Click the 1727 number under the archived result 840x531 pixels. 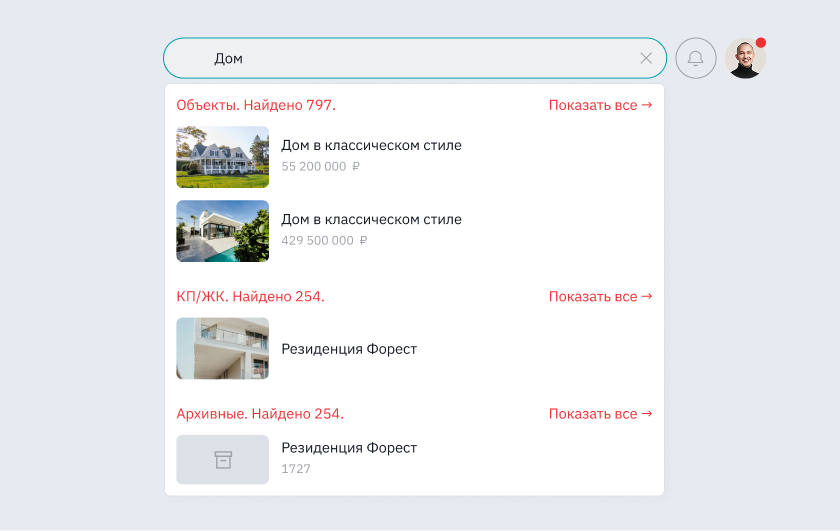[296, 468]
